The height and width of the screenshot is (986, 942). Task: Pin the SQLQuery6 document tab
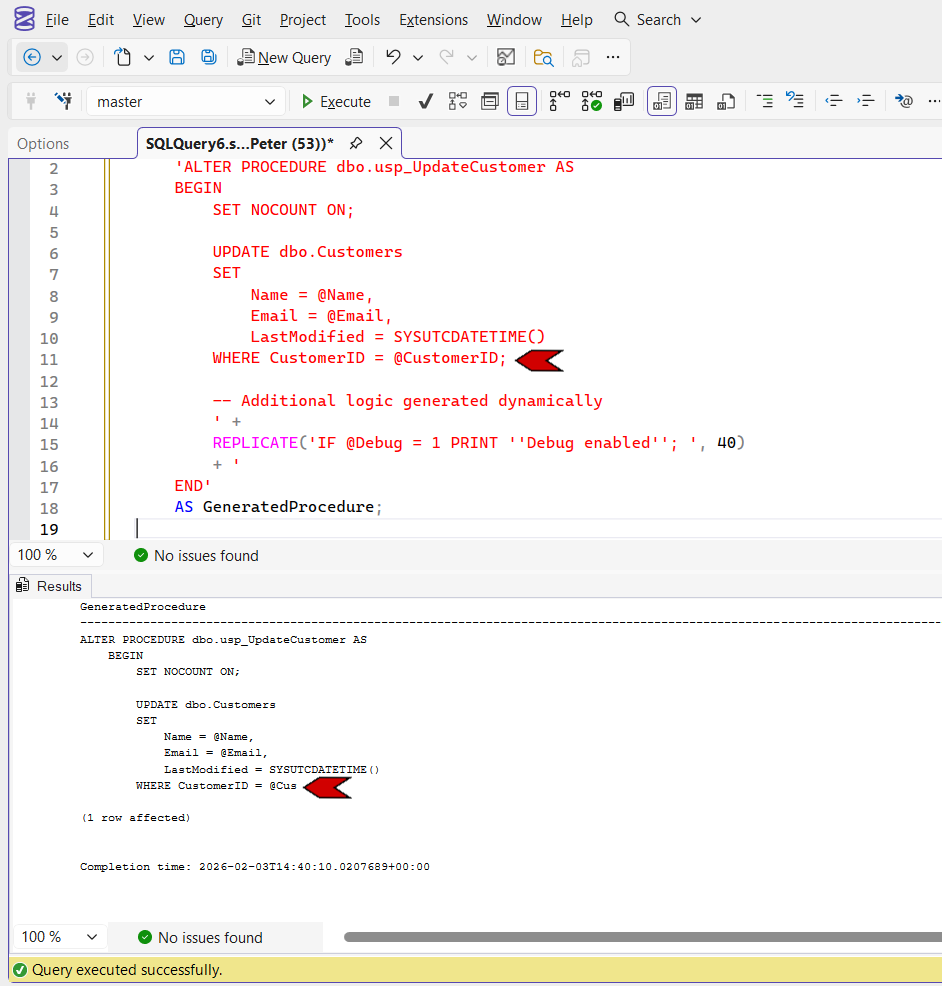pyautogui.click(x=356, y=143)
